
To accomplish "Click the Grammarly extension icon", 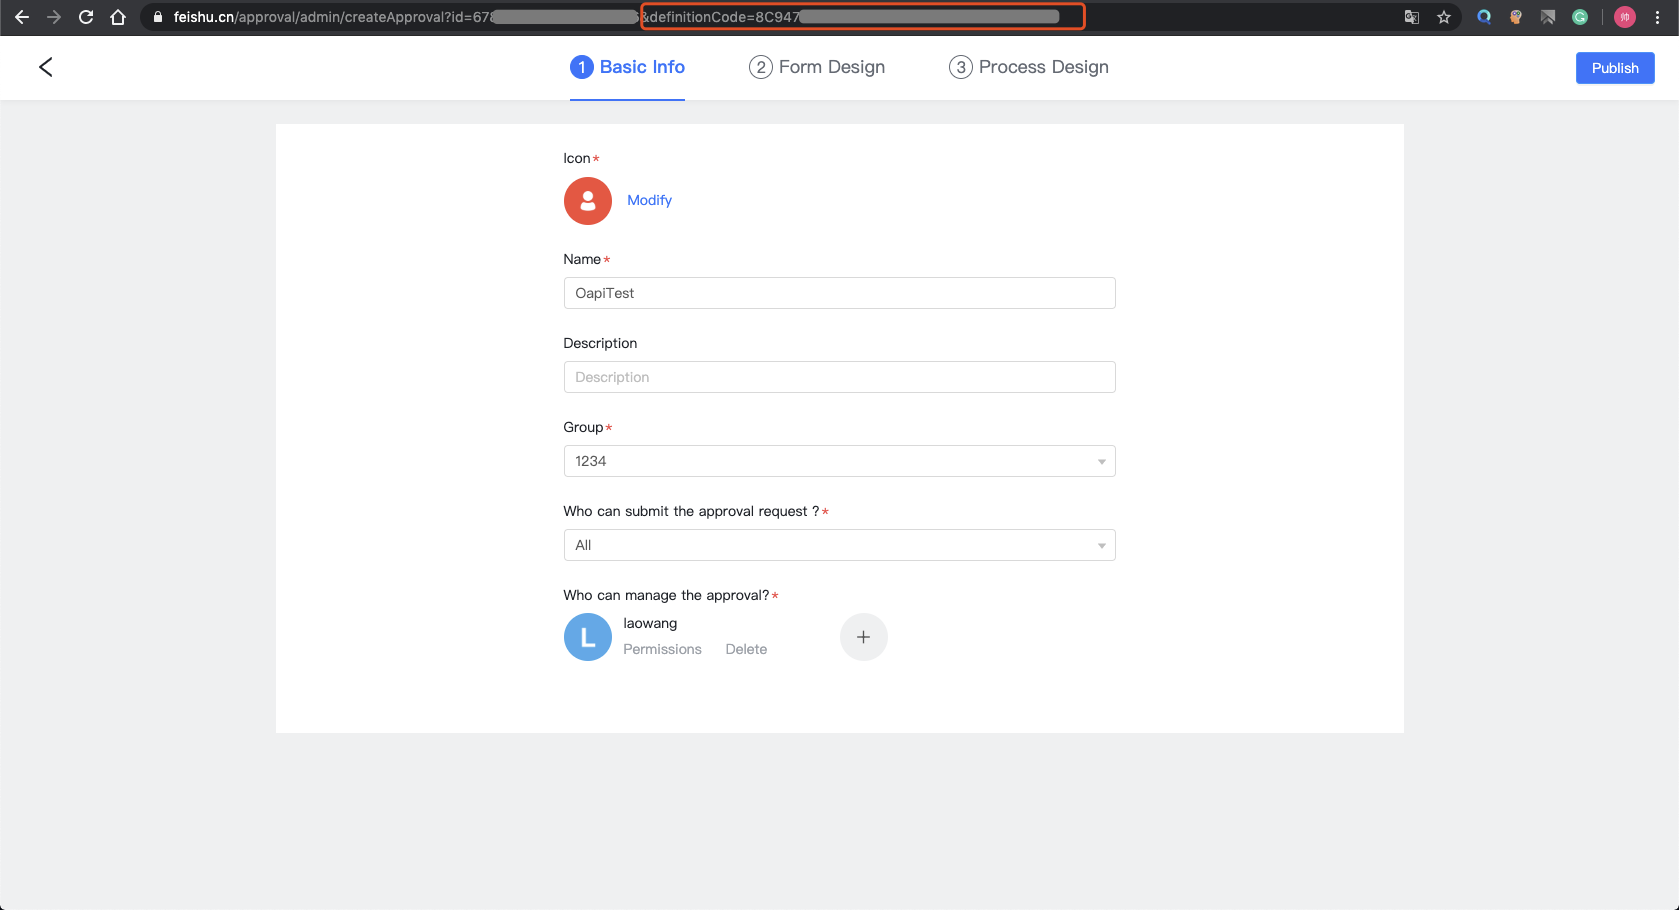I will (x=1580, y=17).
